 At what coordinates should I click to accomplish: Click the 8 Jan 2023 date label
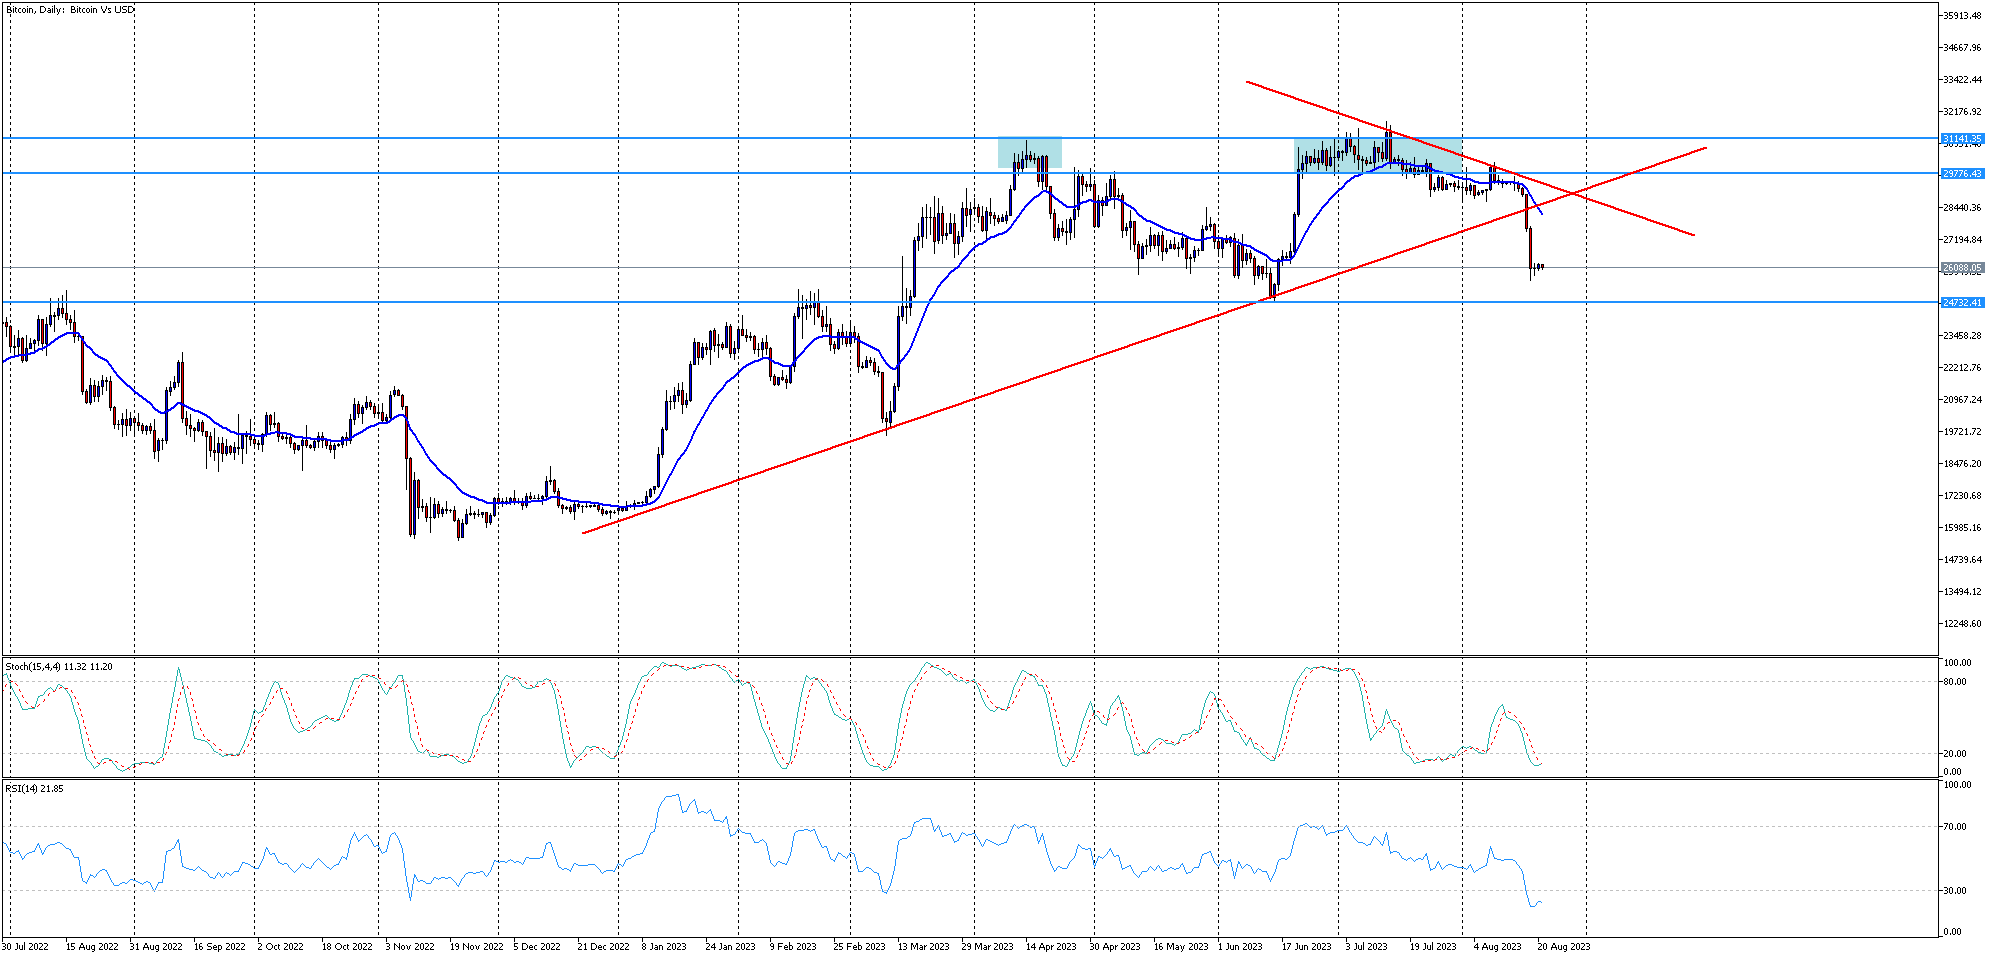tap(663, 946)
